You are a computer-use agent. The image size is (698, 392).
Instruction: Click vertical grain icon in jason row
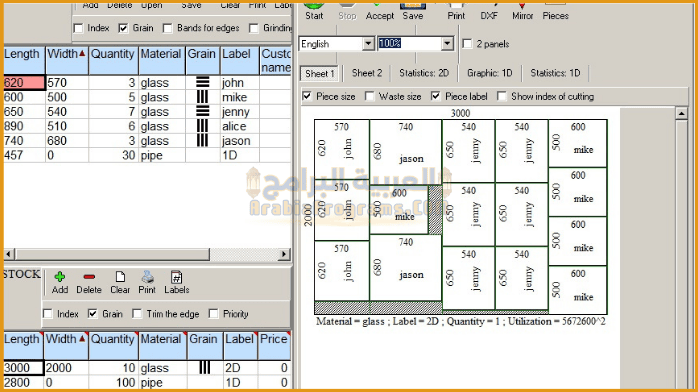(203, 141)
